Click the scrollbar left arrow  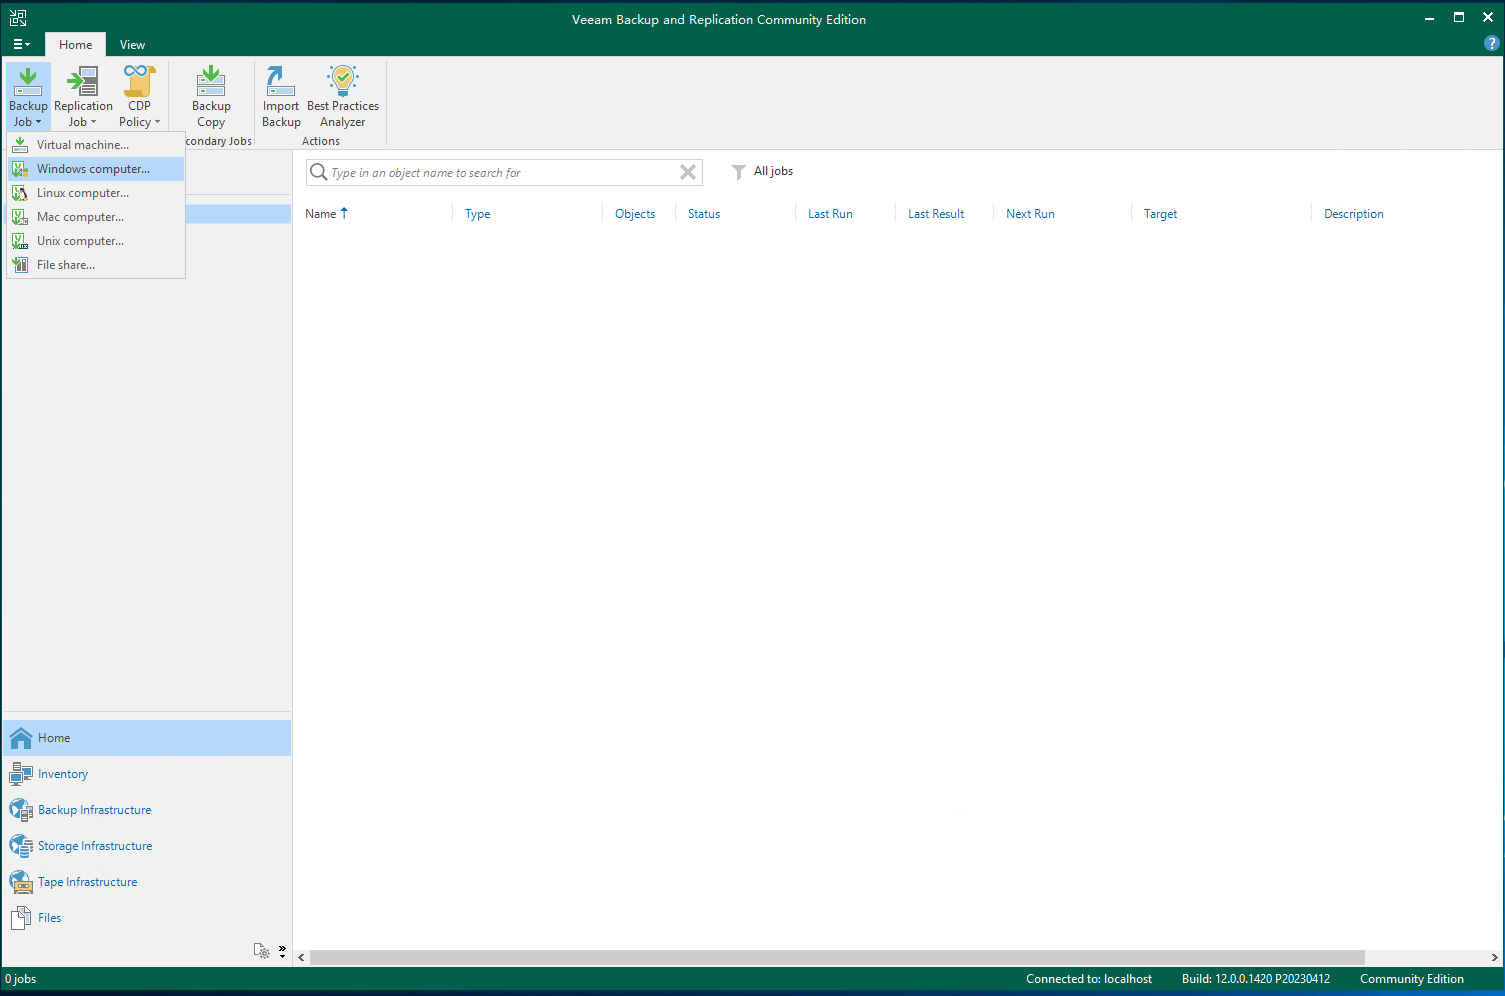pyautogui.click(x=301, y=958)
